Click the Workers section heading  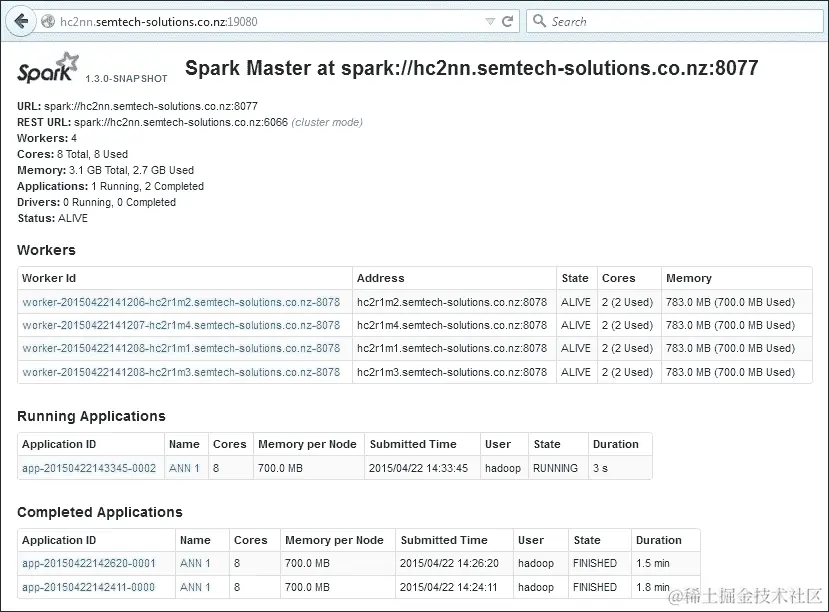point(47,250)
